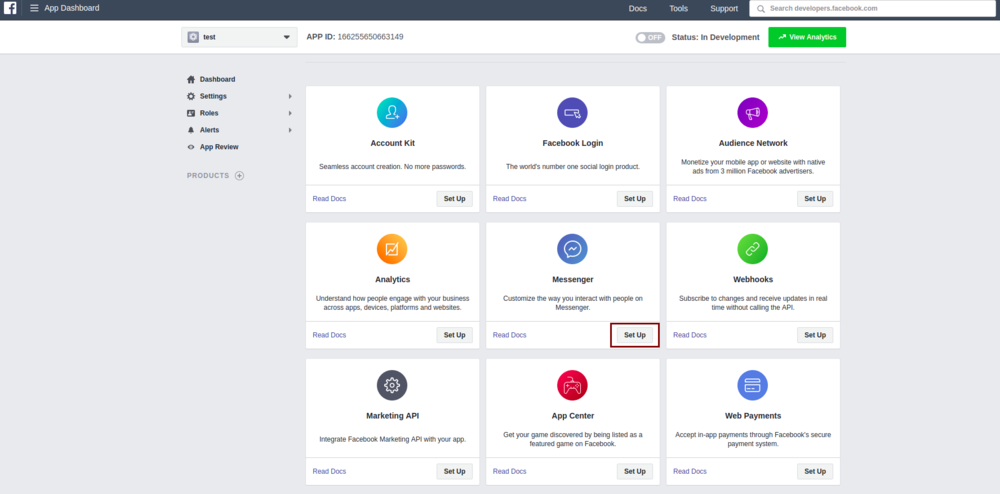The width and height of the screenshot is (1000, 494).
Task: Open the hamburger menu icon
Action: point(34,8)
